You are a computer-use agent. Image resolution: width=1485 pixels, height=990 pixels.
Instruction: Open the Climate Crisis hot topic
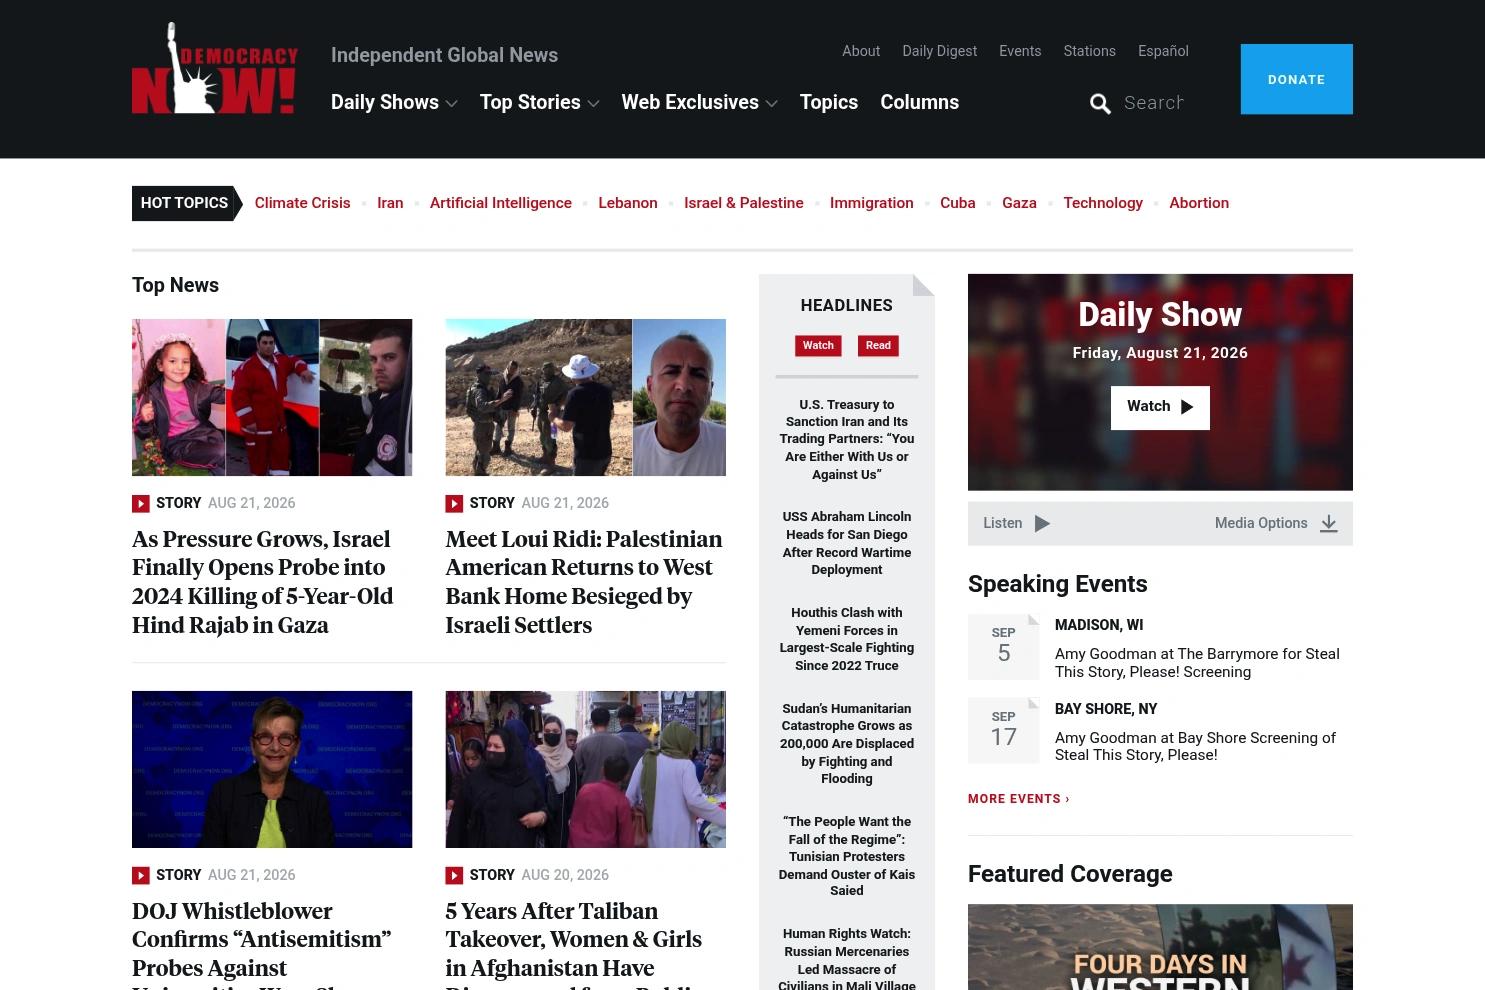click(303, 203)
